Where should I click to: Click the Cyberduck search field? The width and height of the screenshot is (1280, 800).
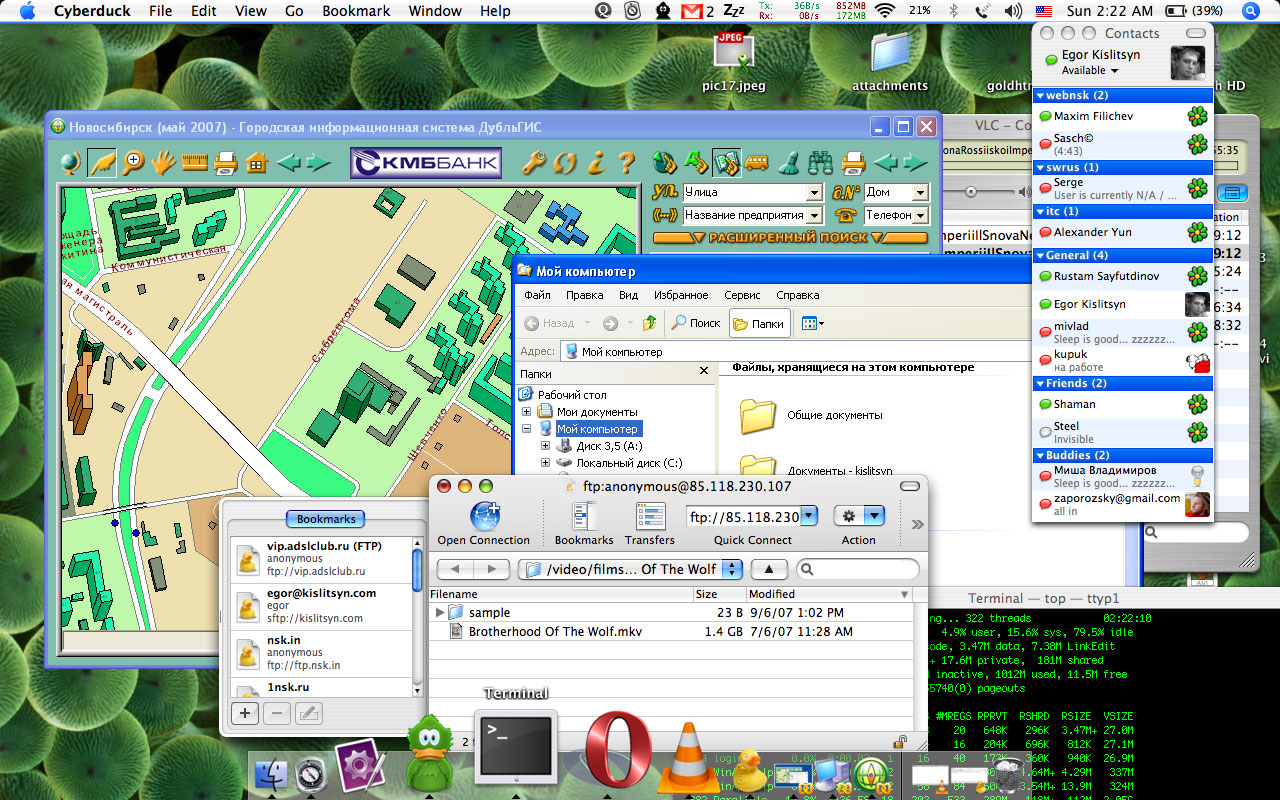point(857,569)
